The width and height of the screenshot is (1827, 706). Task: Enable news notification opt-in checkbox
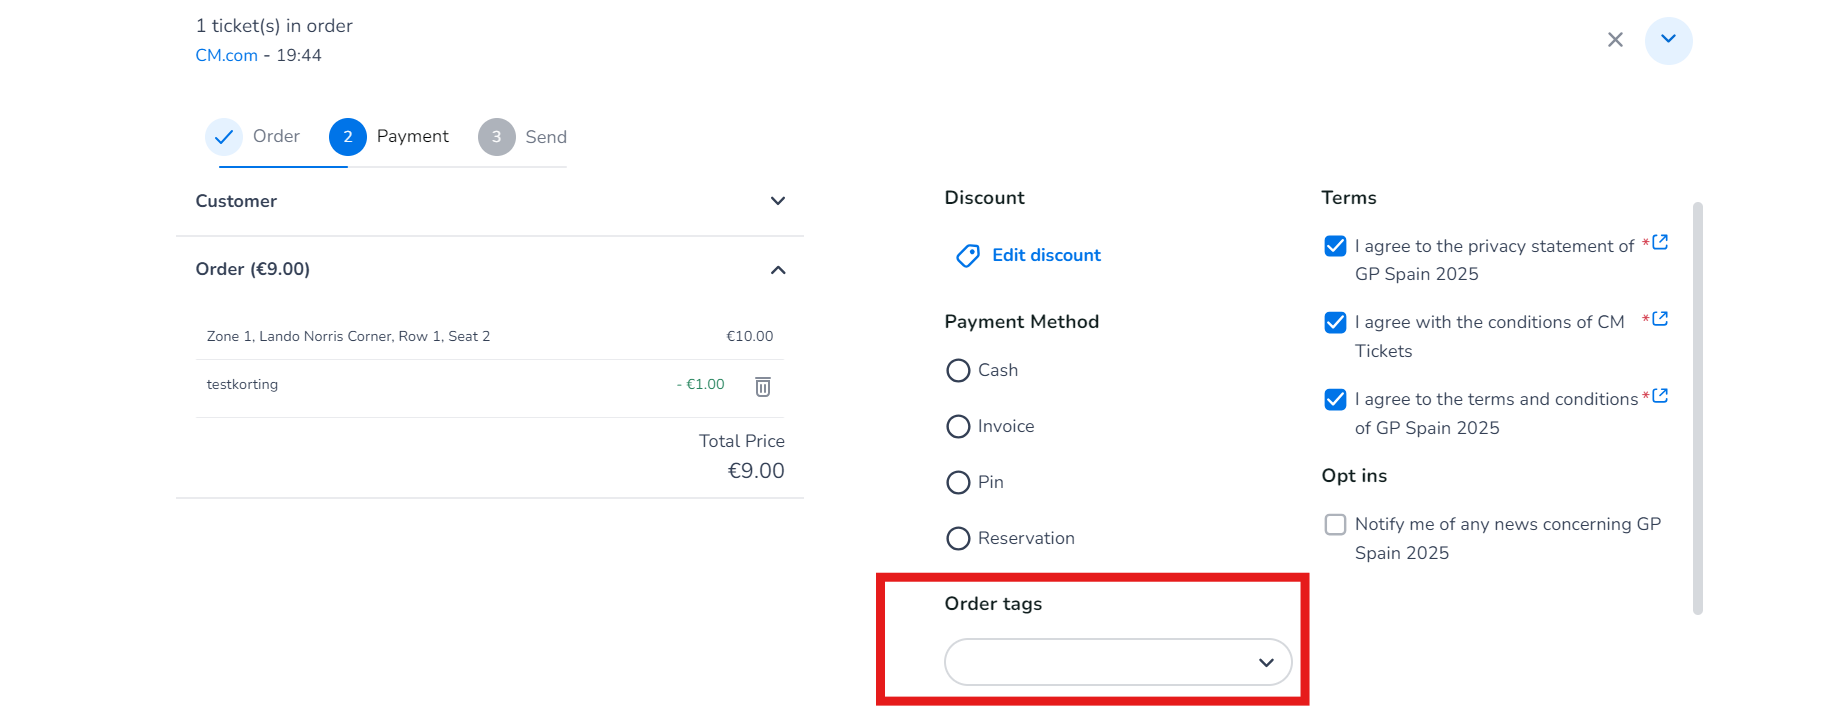pos(1335,525)
